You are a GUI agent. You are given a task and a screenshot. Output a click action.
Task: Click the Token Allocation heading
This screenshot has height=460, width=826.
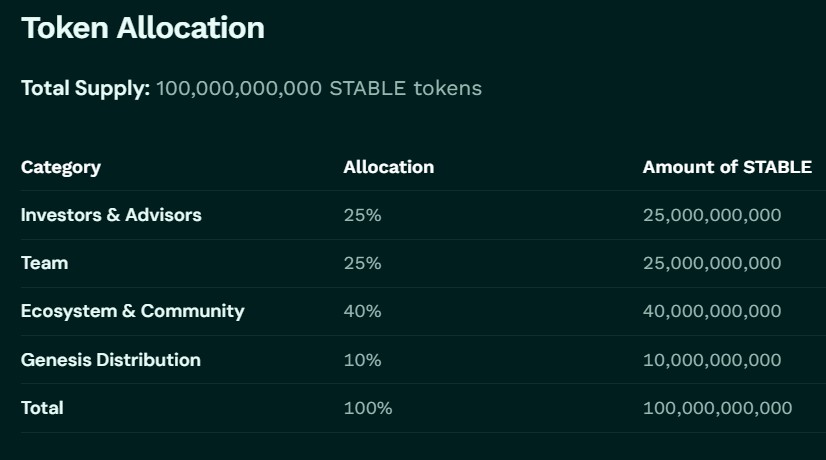[143, 28]
